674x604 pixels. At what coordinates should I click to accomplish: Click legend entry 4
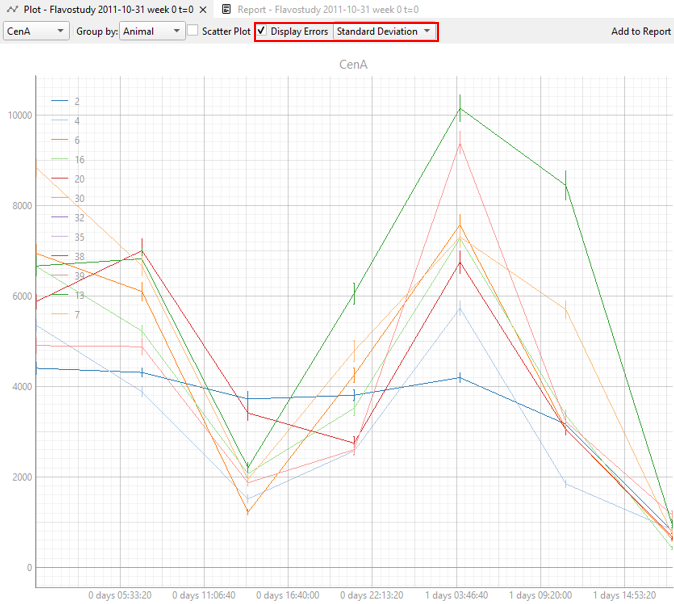tap(65, 121)
